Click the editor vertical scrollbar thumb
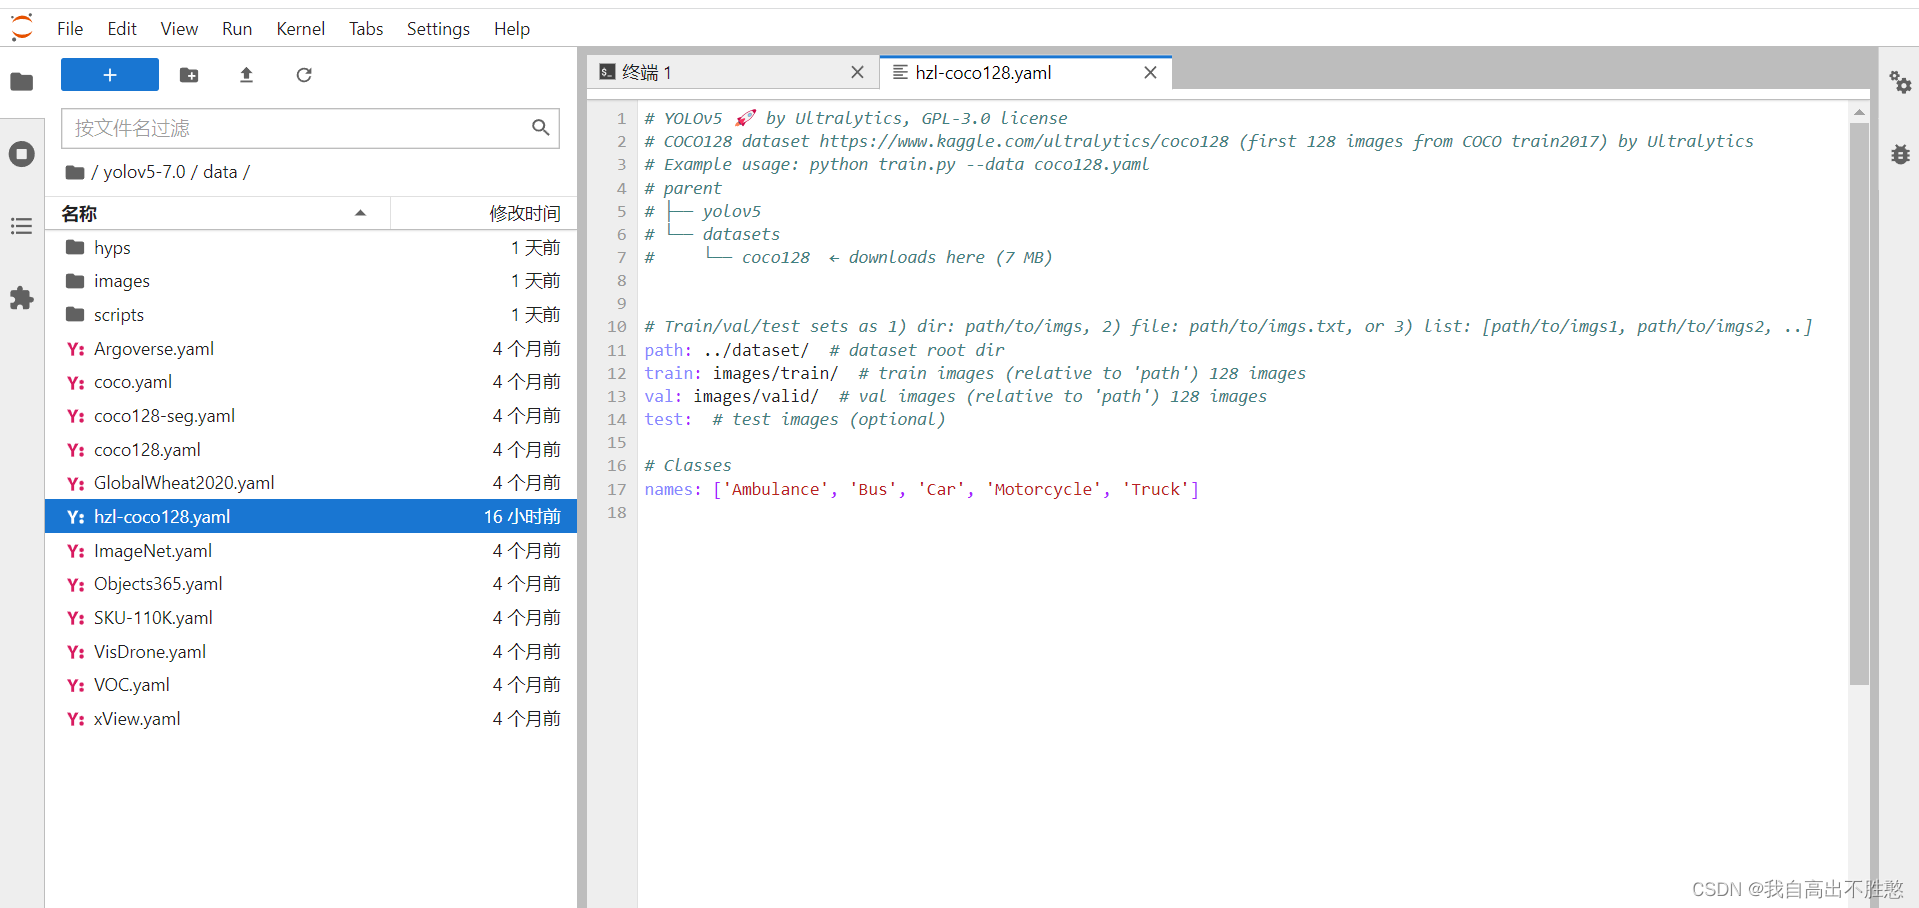The width and height of the screenshot is (1919, 908). (1859, 404)
